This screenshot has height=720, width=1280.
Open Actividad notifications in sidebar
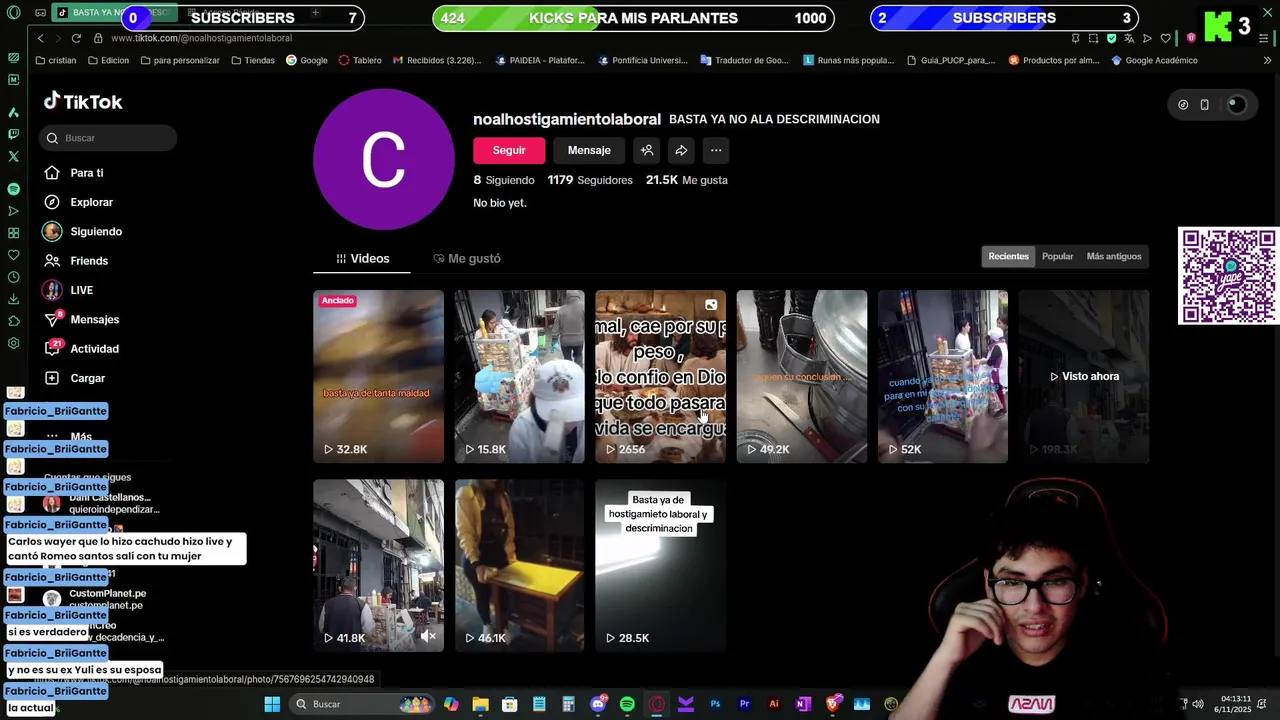(81, 349)
